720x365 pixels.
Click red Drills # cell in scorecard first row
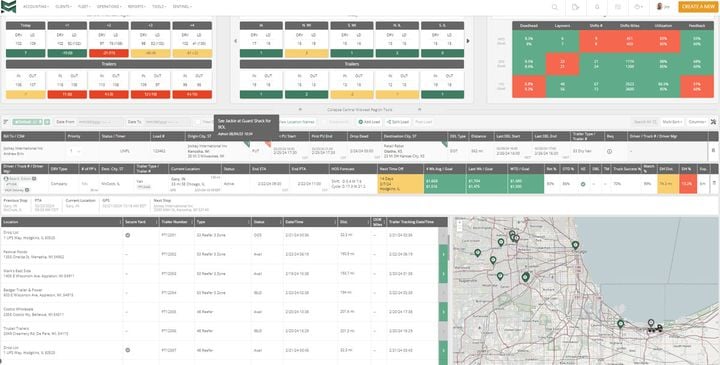[x=596, y=41]
